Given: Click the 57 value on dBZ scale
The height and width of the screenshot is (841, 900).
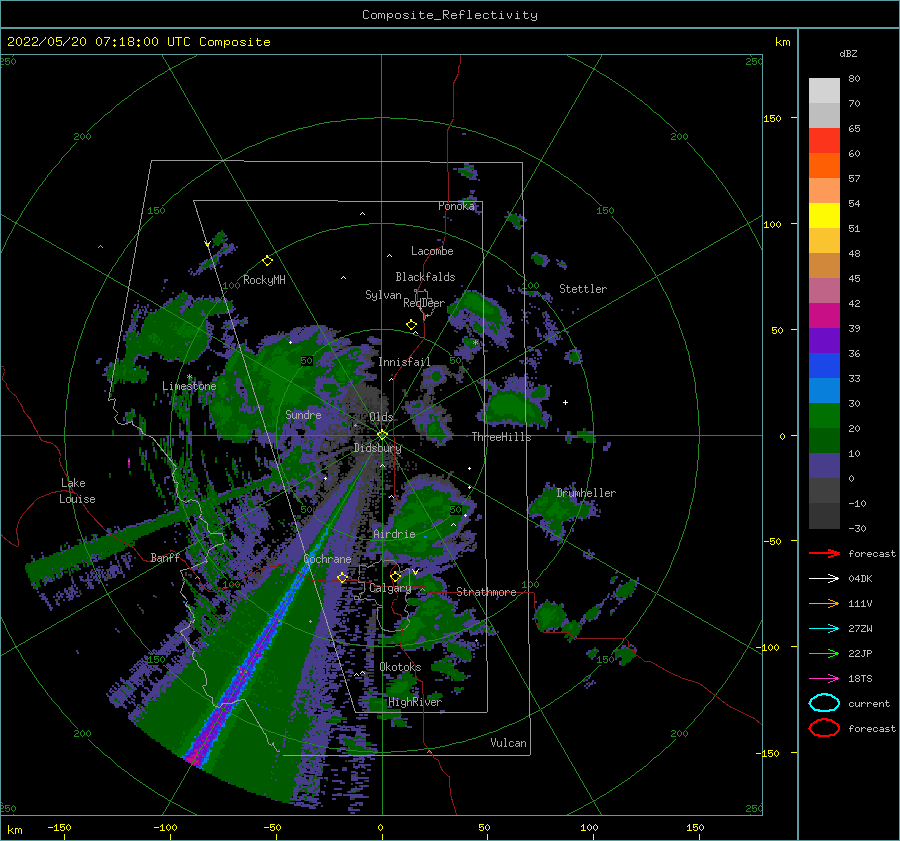Looking at the screenshot, I should 854,179.
